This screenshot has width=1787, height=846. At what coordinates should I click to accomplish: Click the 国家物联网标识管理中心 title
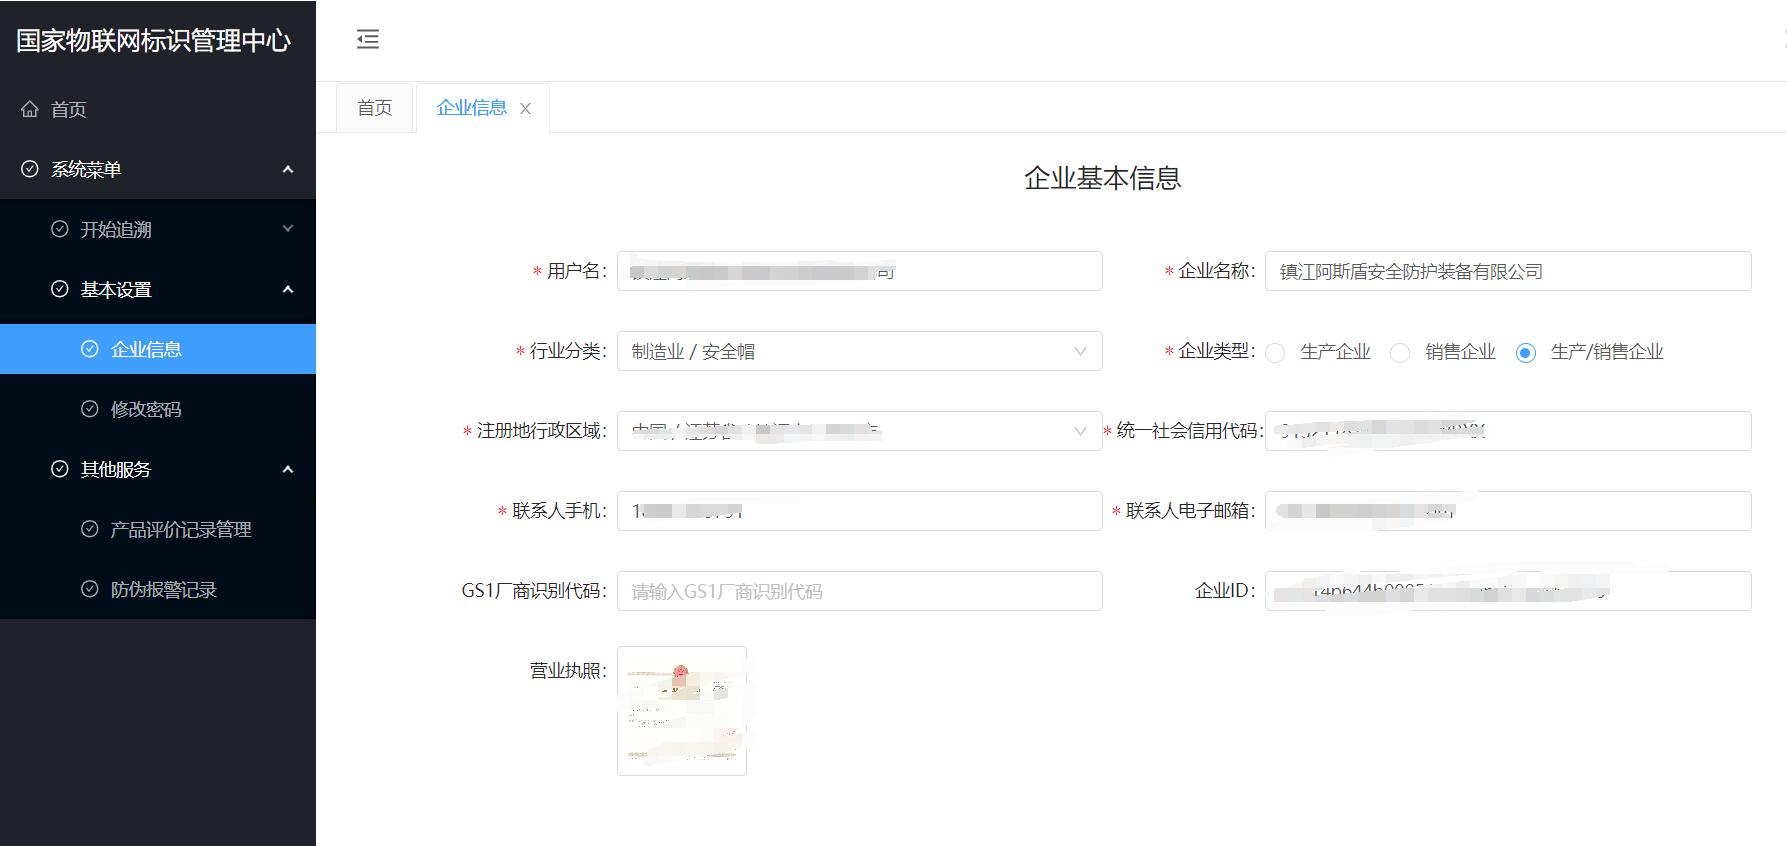click(153, 40)
